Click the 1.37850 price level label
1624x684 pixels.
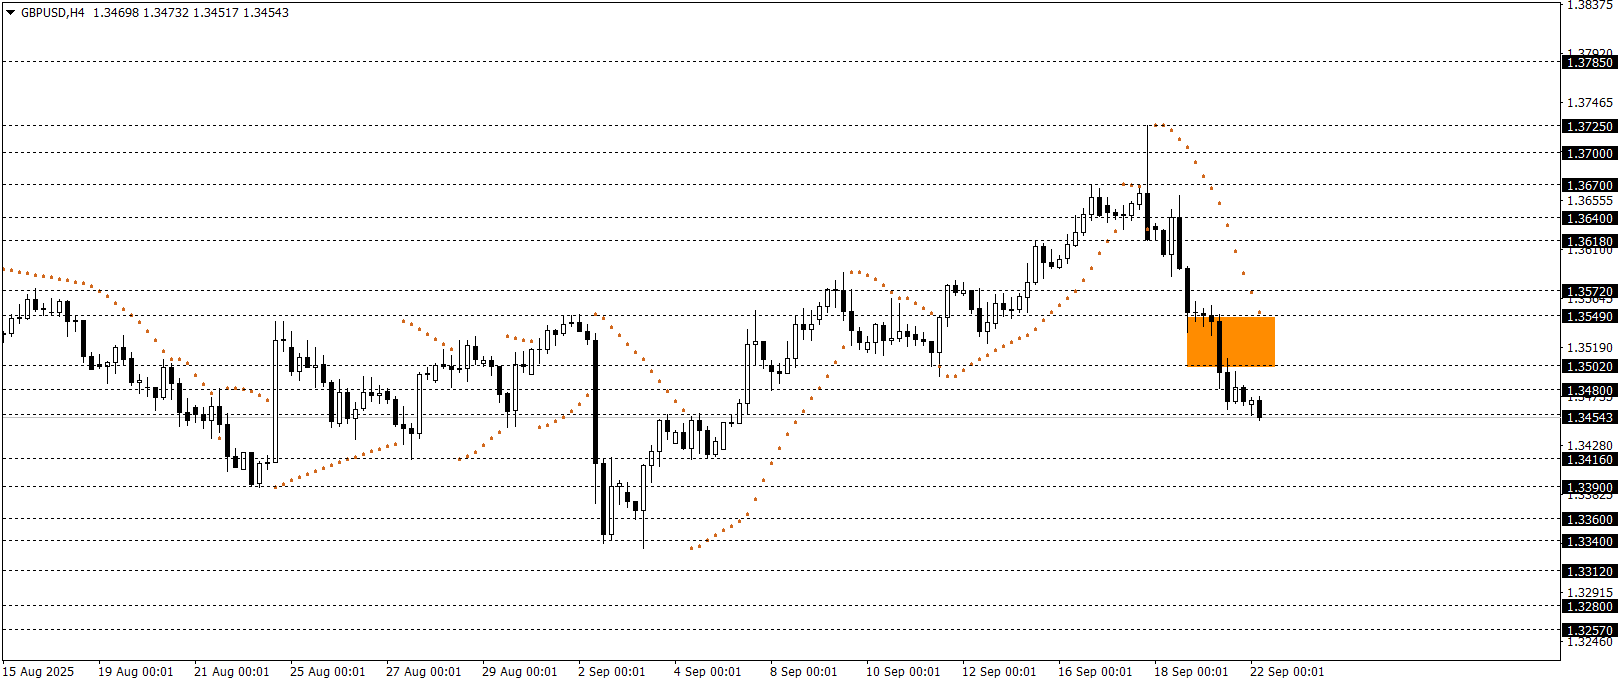(1589, 62)
